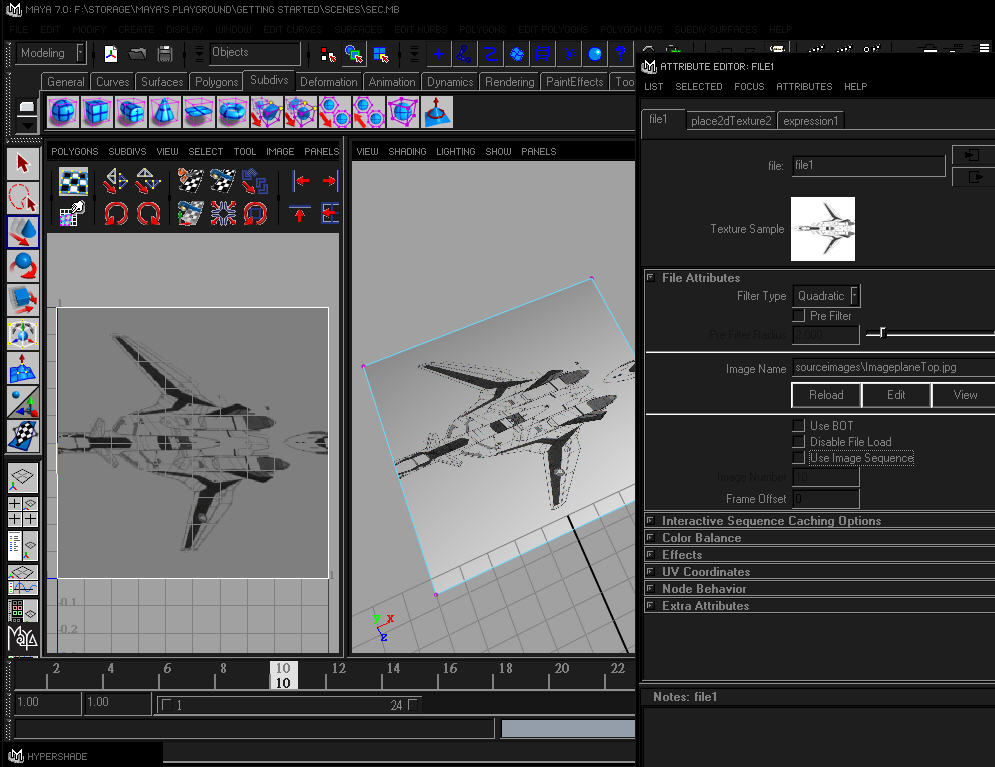Enable the Use Image Sequence checkbox
995x767 pixels.
tap(799, 457)
